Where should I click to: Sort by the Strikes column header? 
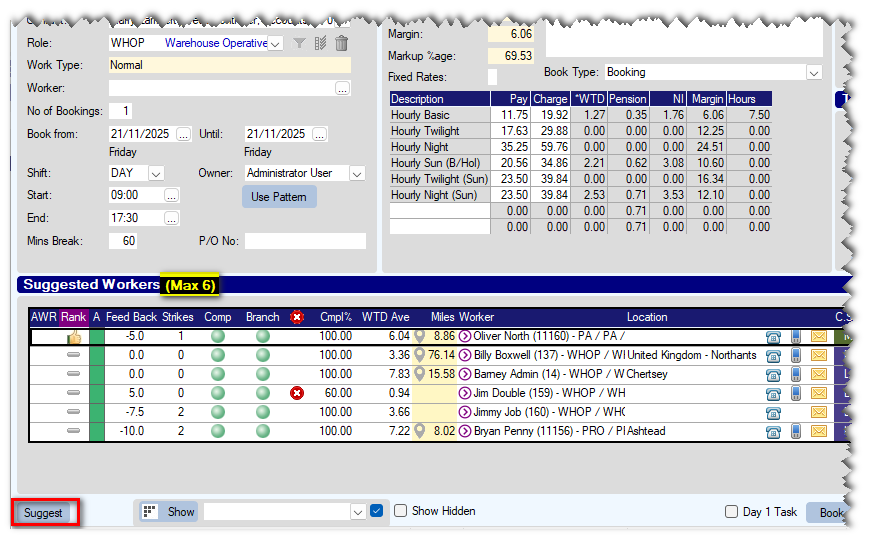point(178,317)
